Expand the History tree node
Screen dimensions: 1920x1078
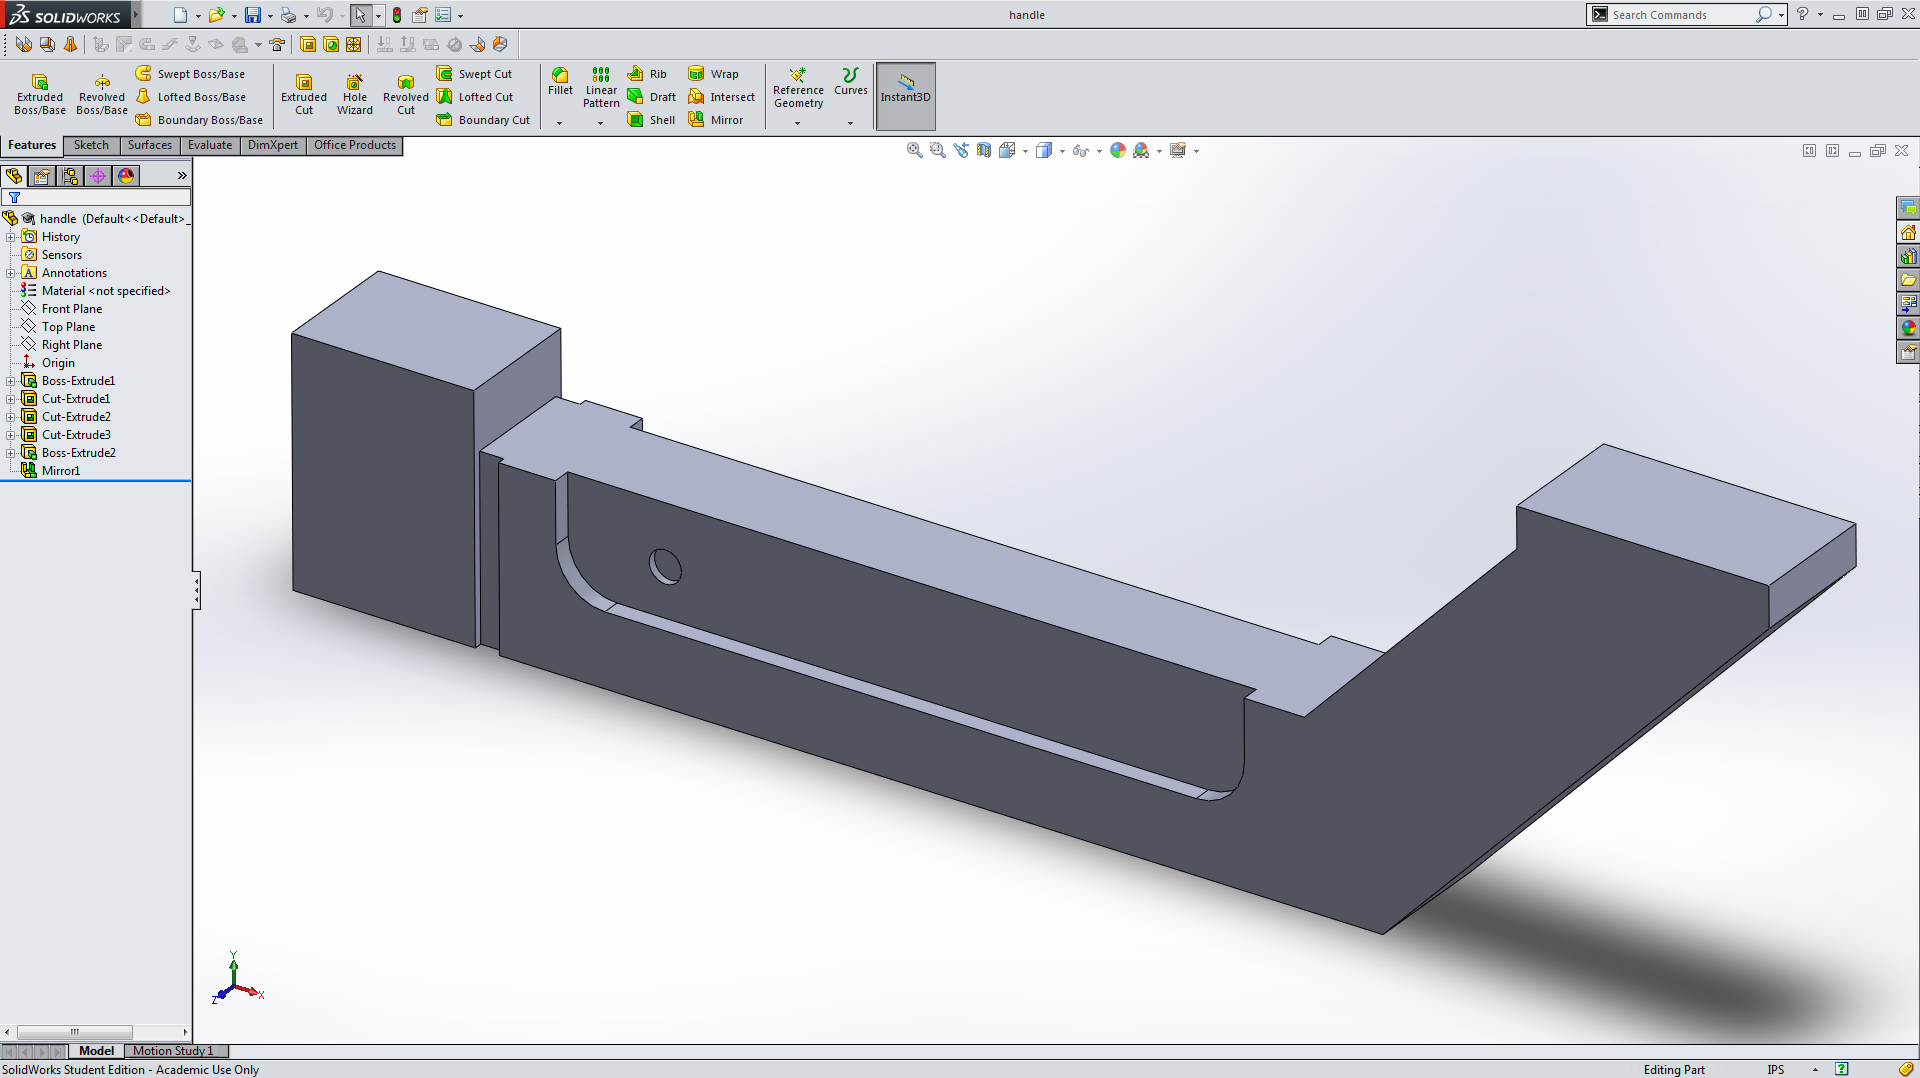(x=11, y=237)
